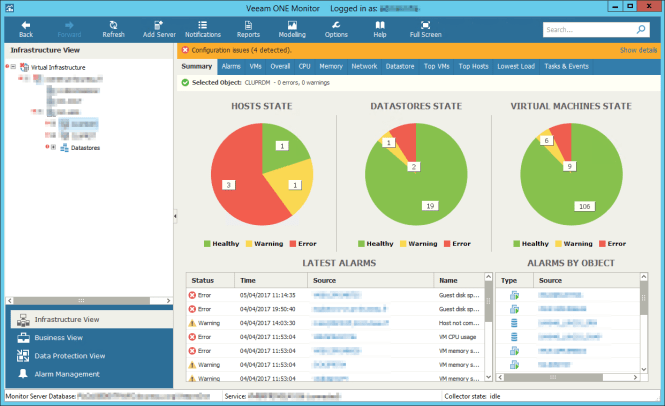Click the green selected object status icon
Image resolution: width=665 pixels, height=406 pixels.
[185, 82]
